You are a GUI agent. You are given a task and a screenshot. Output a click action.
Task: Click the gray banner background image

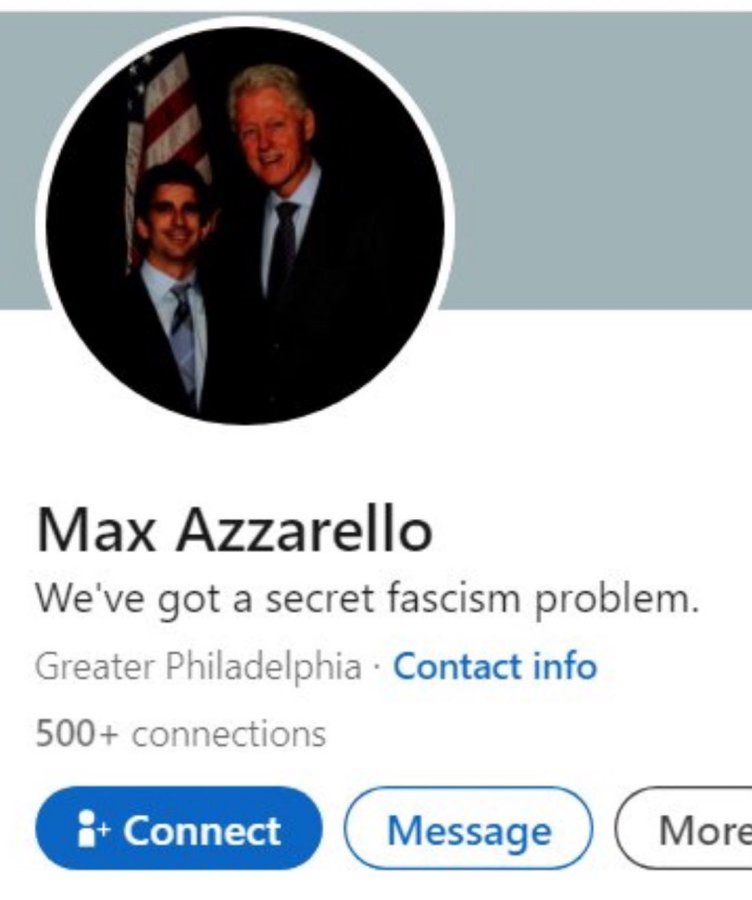tap(597, 161)
